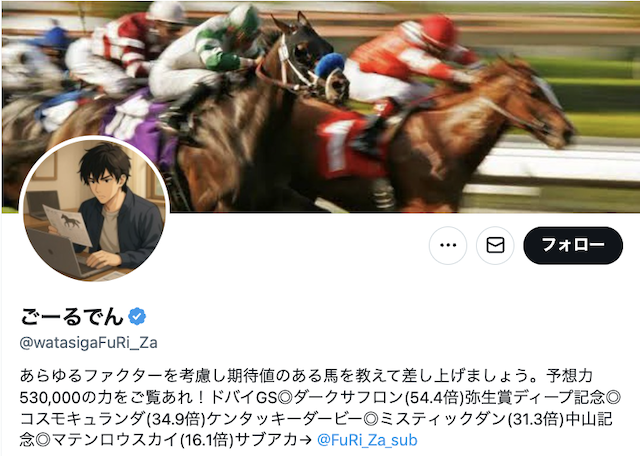Open the three-dot more options menu
This screenshot has width=640, height=456.
click(448, 245)
